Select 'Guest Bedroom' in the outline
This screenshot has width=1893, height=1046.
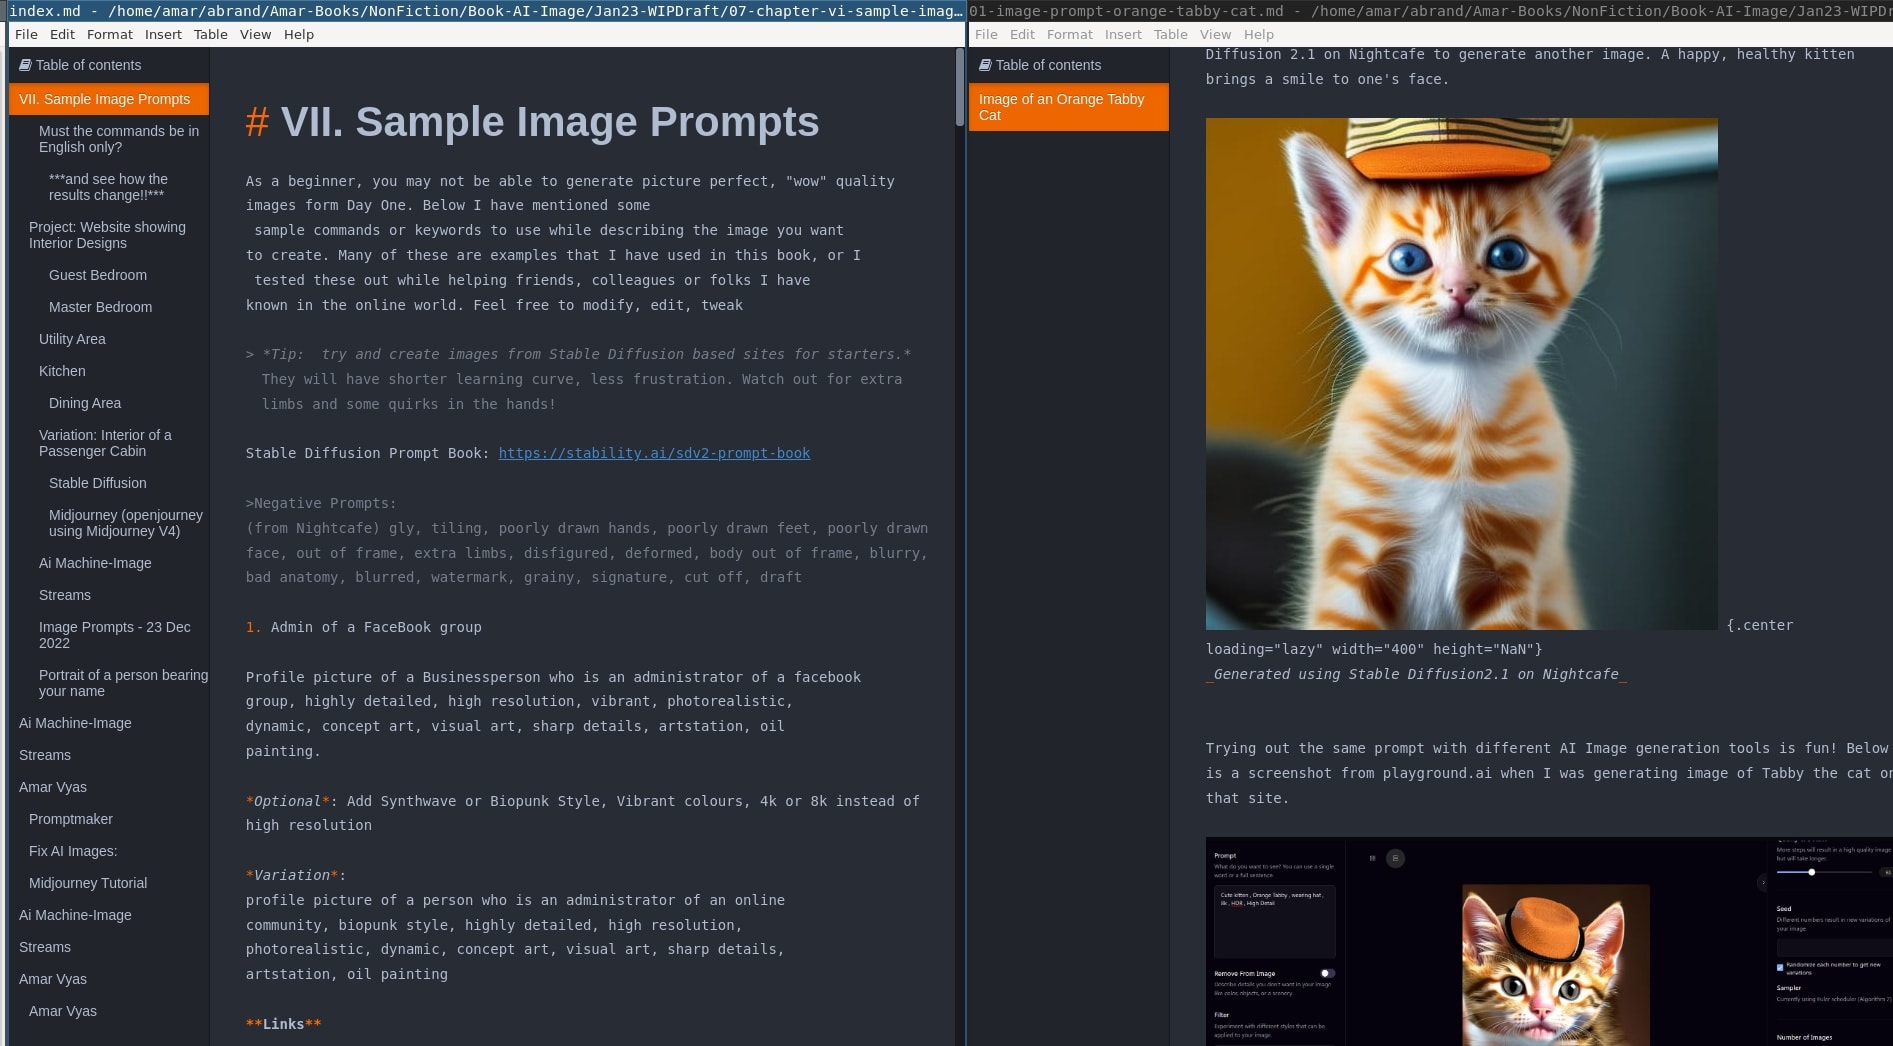point(98,275)
